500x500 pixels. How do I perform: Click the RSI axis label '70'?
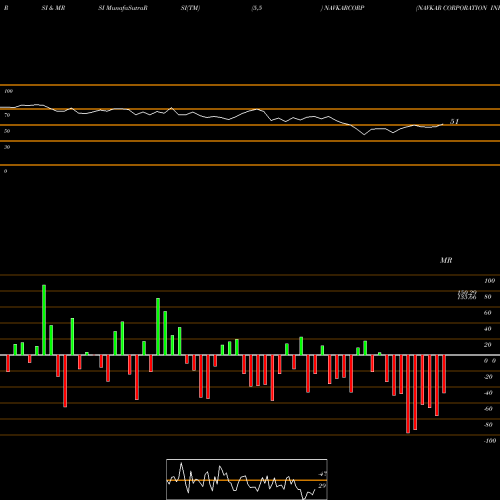point(7,115)
